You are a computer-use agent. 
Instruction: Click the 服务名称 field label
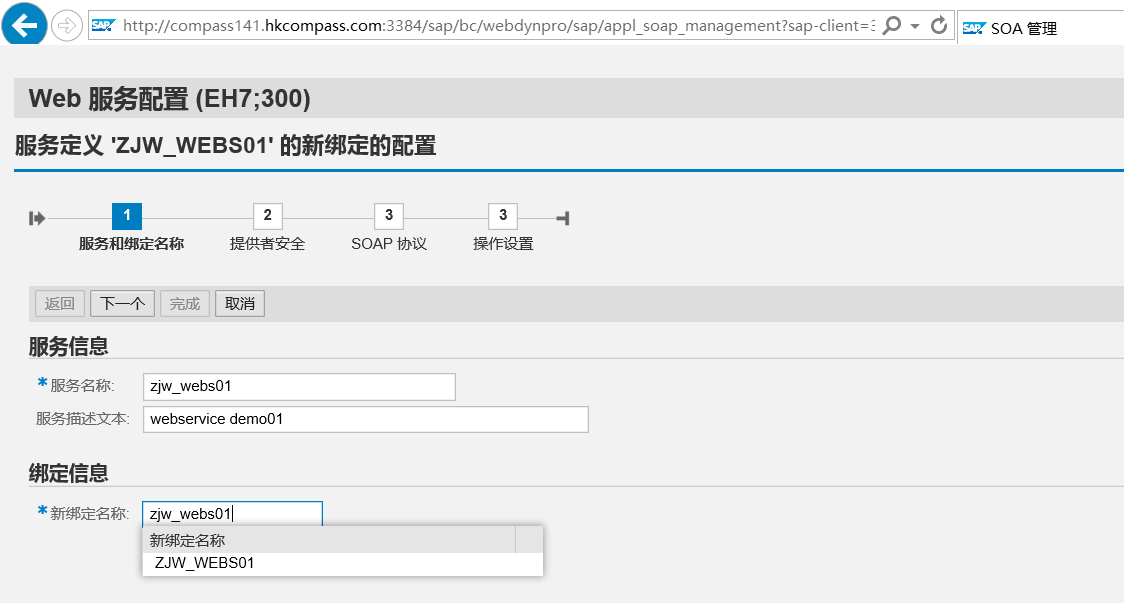82,386
